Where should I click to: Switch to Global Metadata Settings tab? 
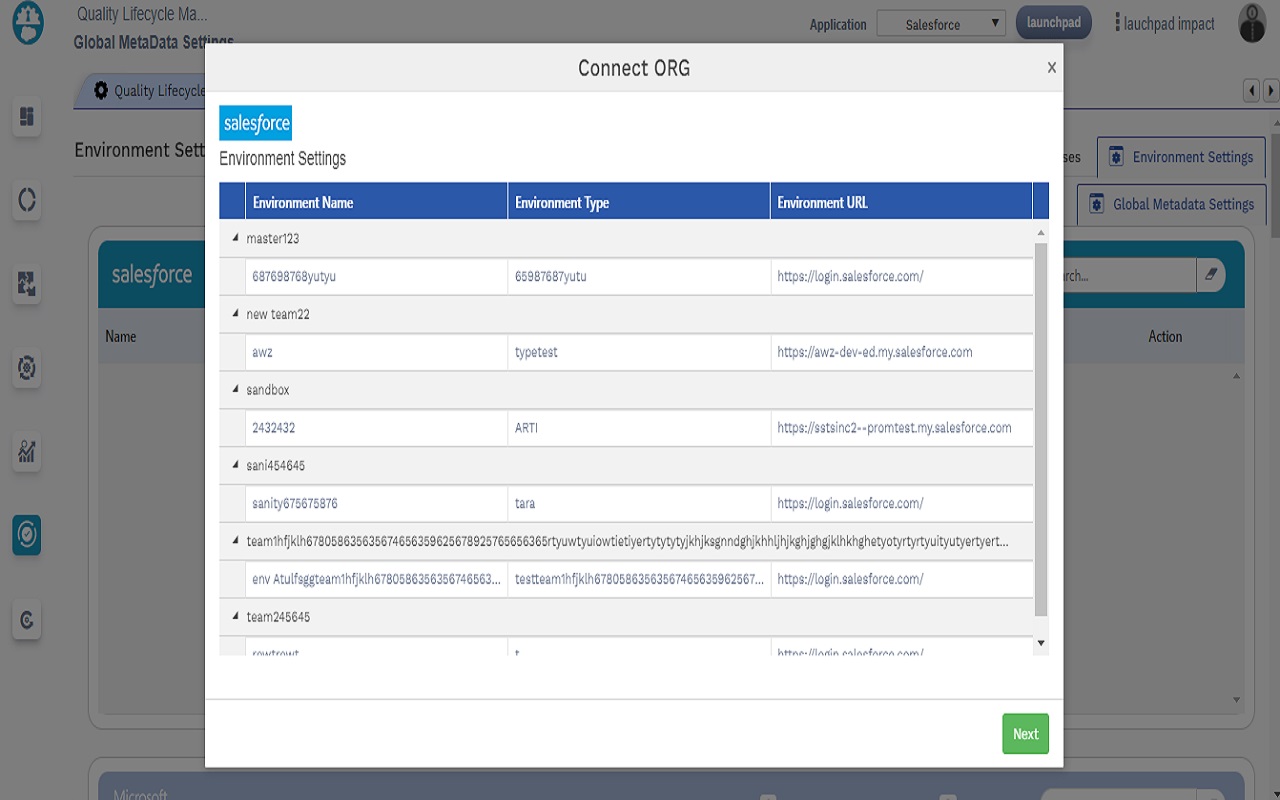pyautogui.click(x=1172, y=204)
